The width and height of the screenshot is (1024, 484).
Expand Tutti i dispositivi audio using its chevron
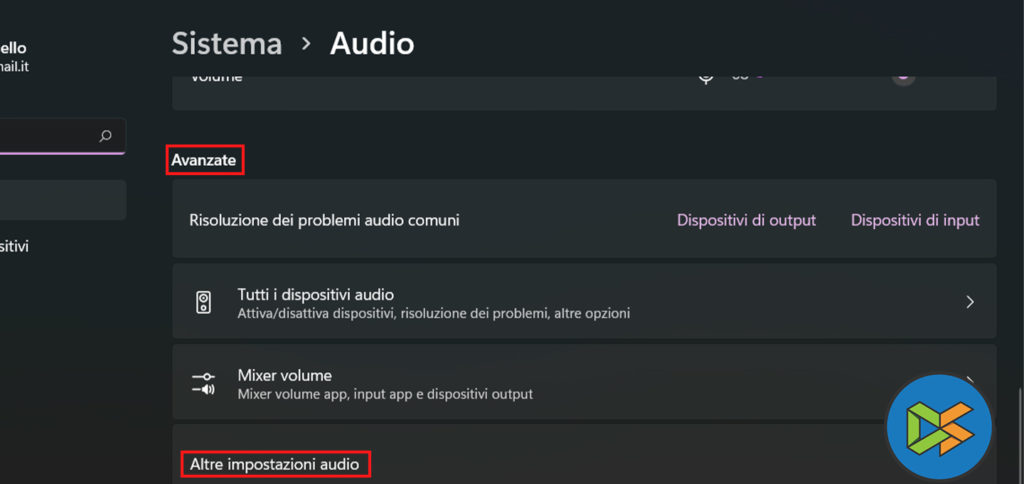pos(969,302)
